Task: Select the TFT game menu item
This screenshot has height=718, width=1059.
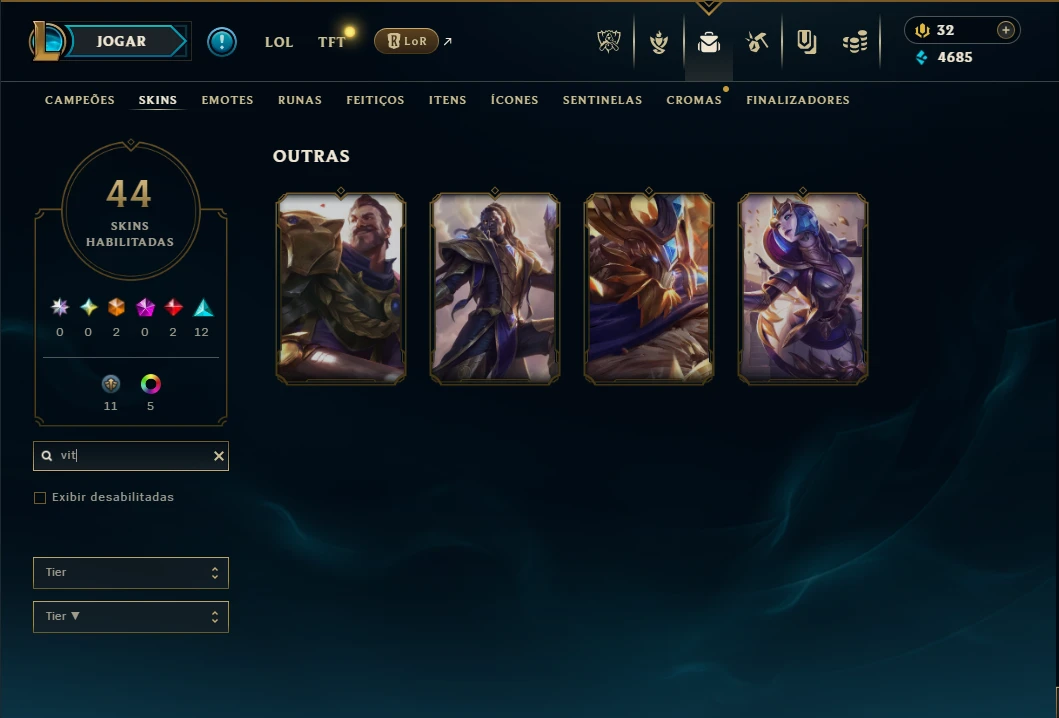Action: pos(331,42)
